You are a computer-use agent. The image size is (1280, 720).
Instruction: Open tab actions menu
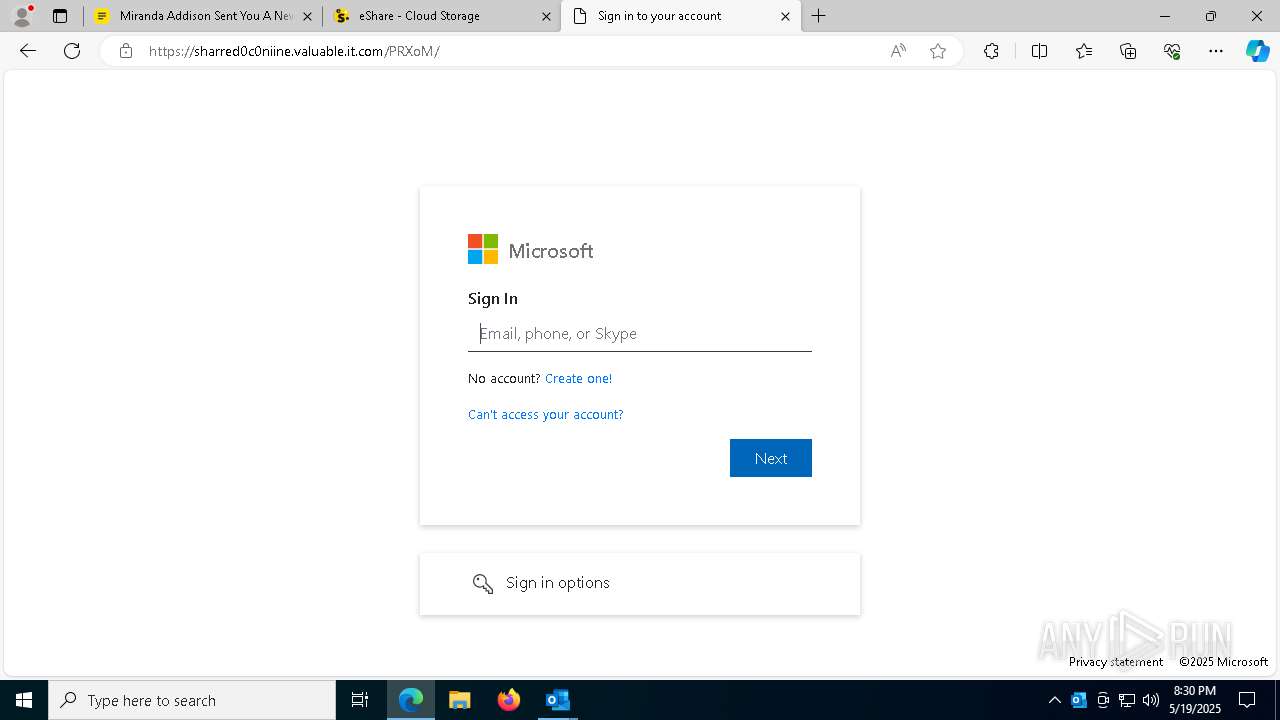pyautogui.click(x=60, y=16)
